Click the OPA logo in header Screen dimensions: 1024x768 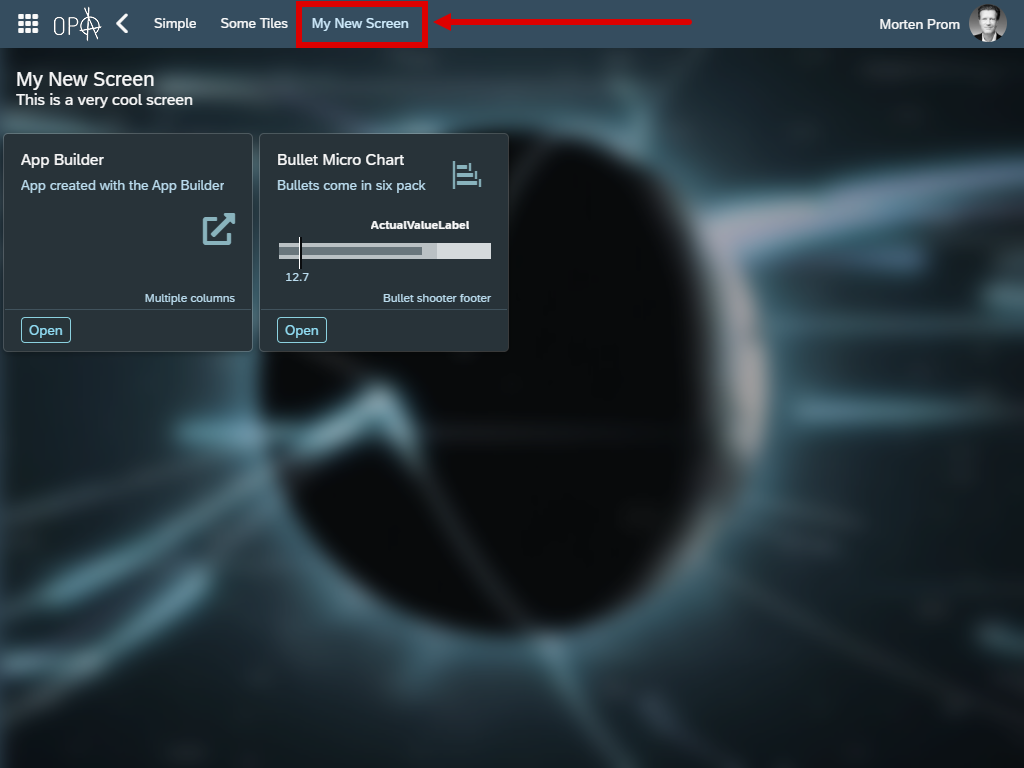pyautogui.click(x=77, y=24)
